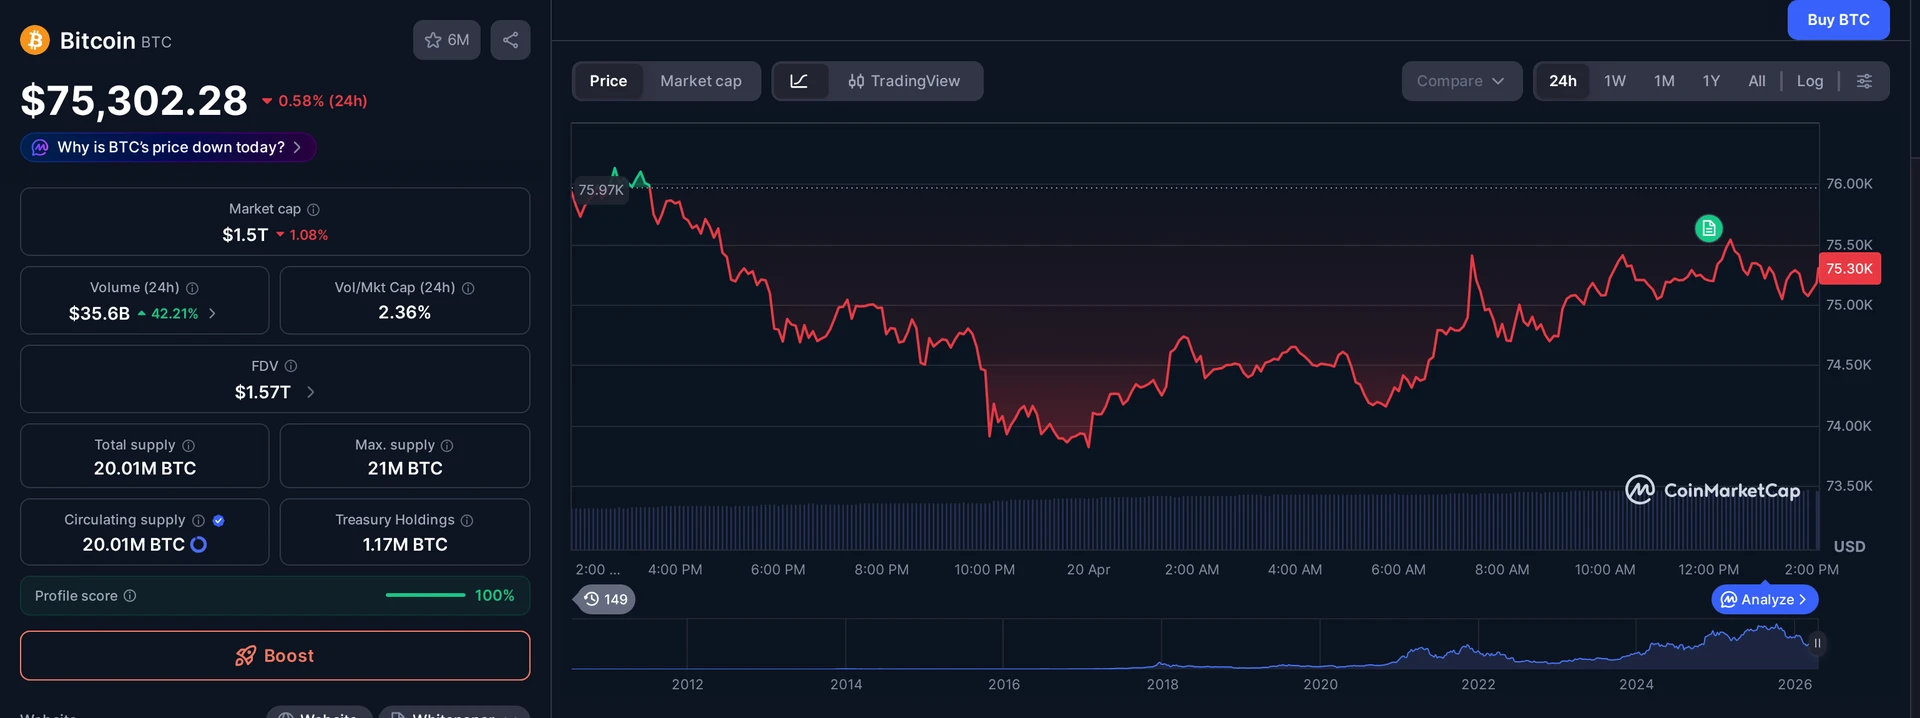
Task: Open Market cap info tooltip icon
Action: tap(313, 209)
